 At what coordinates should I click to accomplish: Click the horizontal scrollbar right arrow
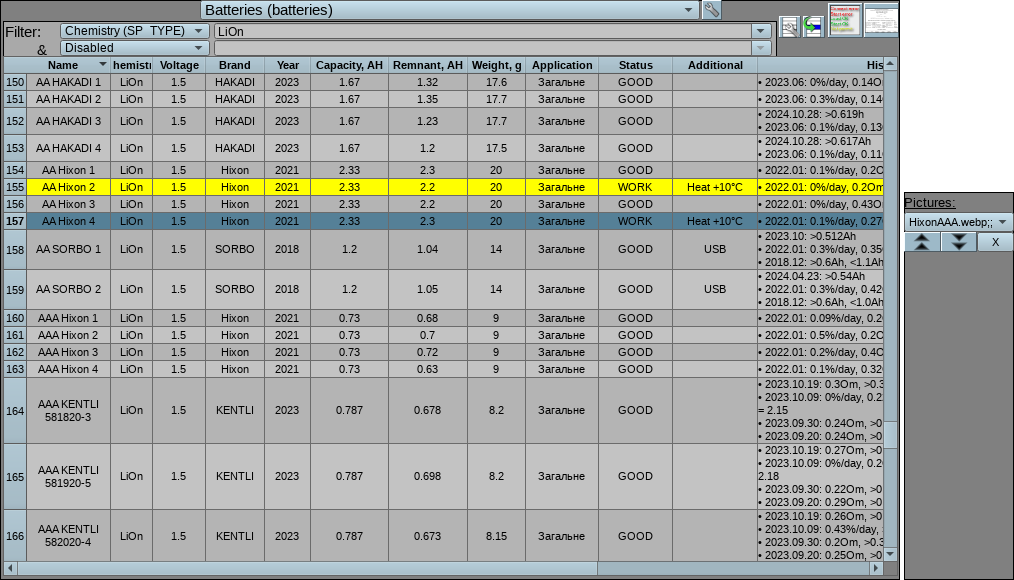876,568
